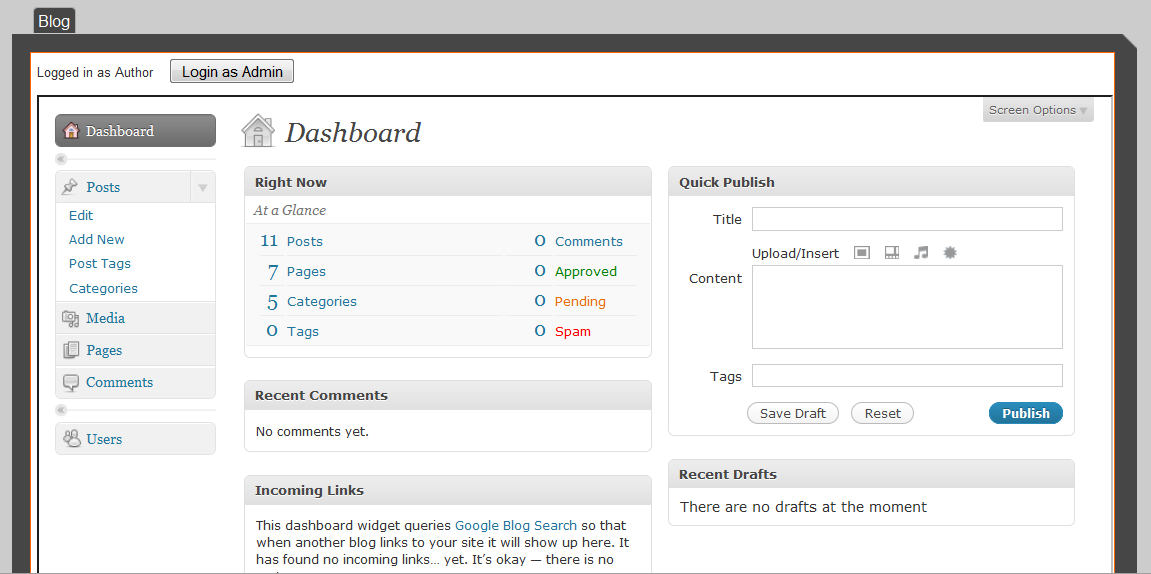Click the Users icon in sidebar
1151x574 pixels.
[71, 439]
